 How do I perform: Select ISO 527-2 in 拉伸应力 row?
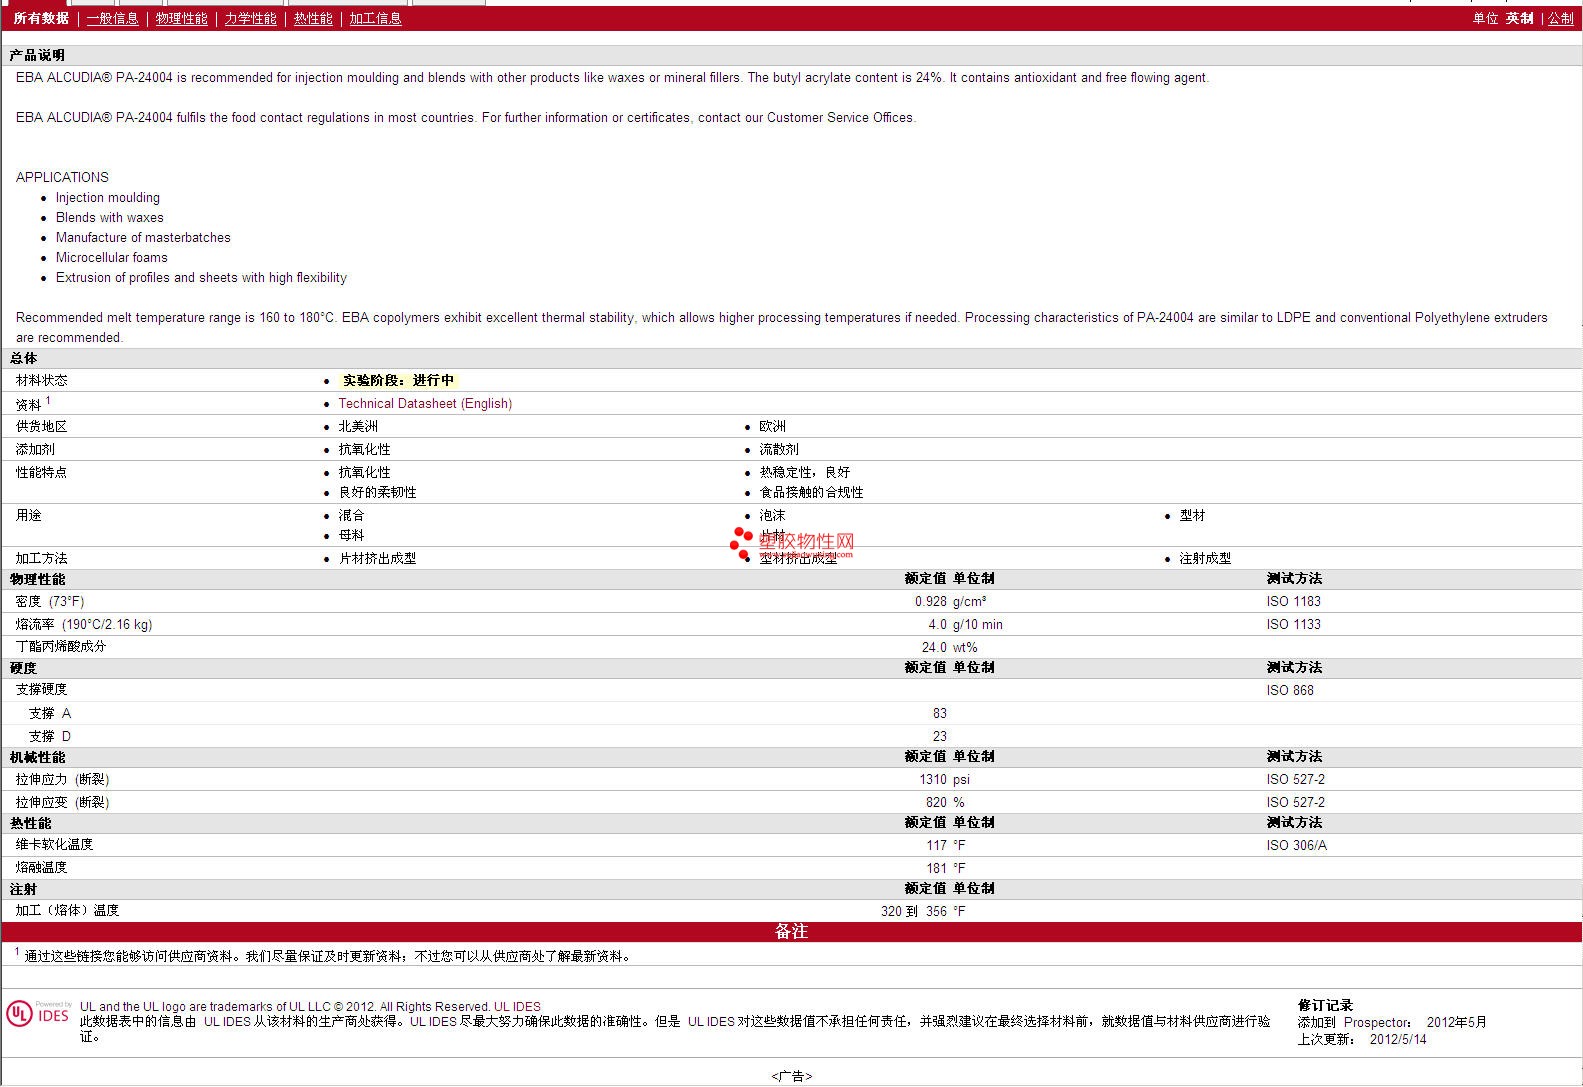coord(1295,779)
